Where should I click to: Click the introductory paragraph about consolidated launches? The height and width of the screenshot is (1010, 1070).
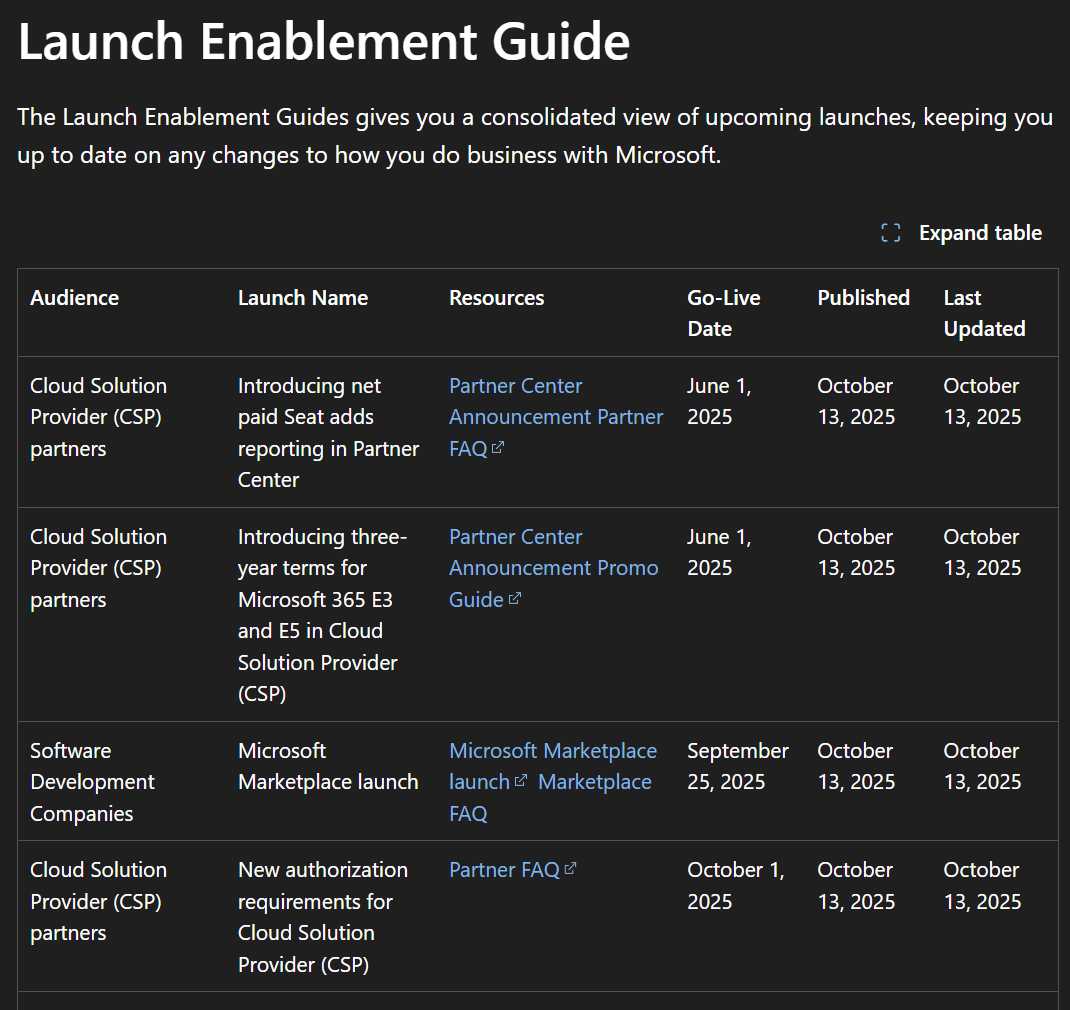pos(535,136)
